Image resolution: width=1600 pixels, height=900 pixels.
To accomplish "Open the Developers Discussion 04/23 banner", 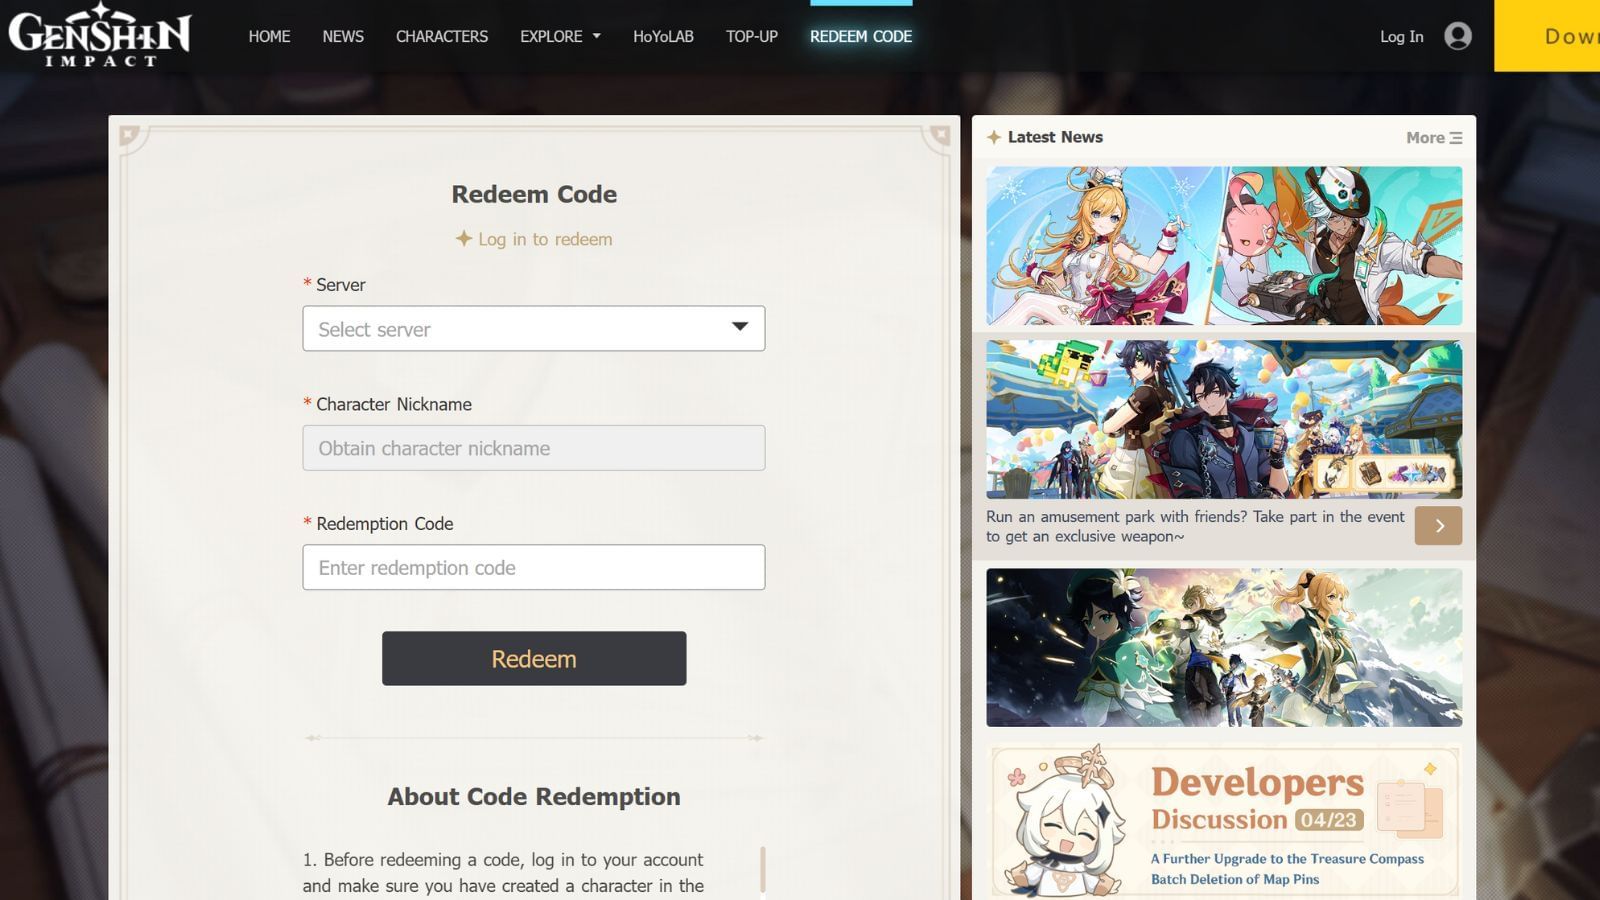I will click(x=1223, y=820).
